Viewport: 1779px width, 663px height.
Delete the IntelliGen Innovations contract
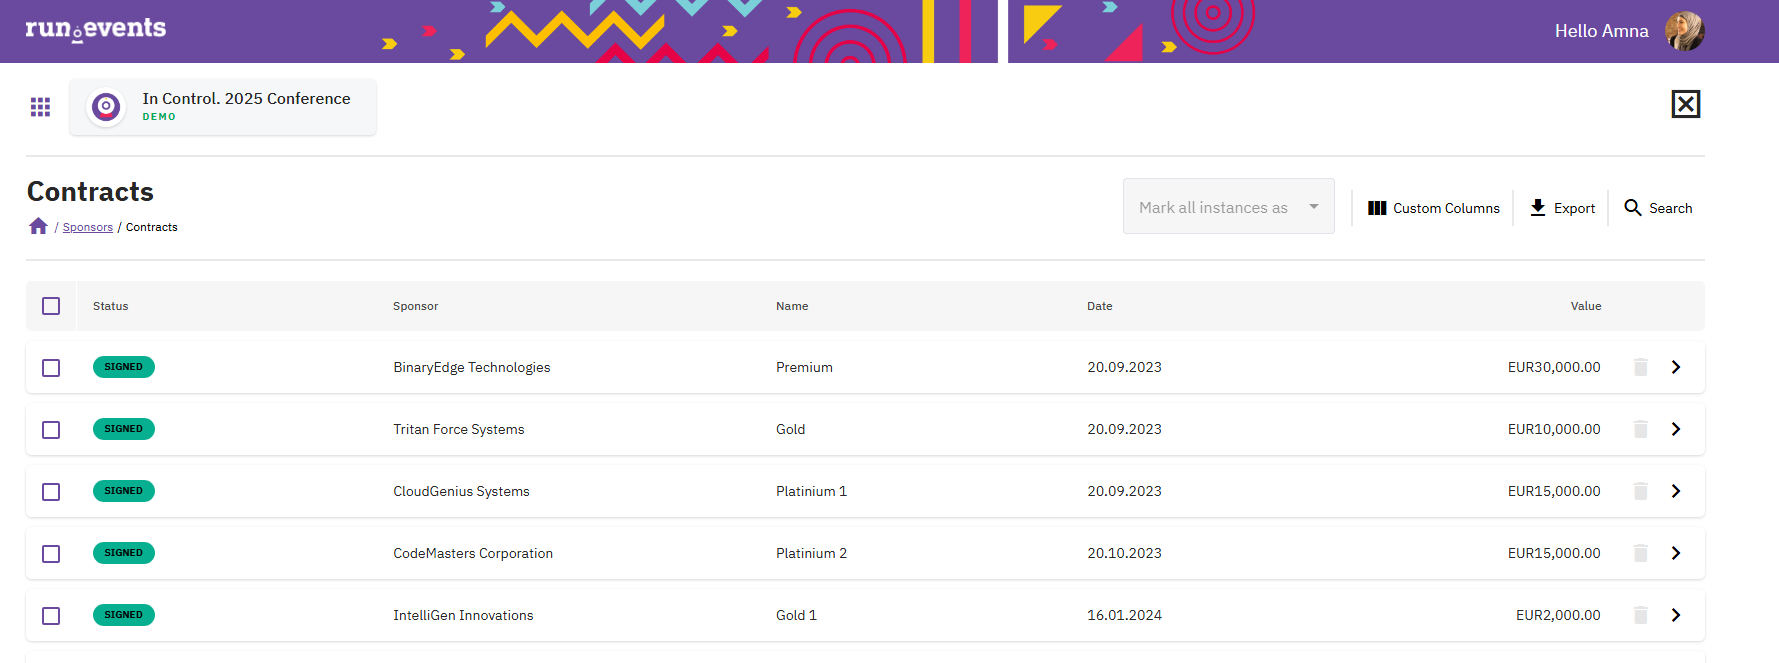click(1641, 615)
